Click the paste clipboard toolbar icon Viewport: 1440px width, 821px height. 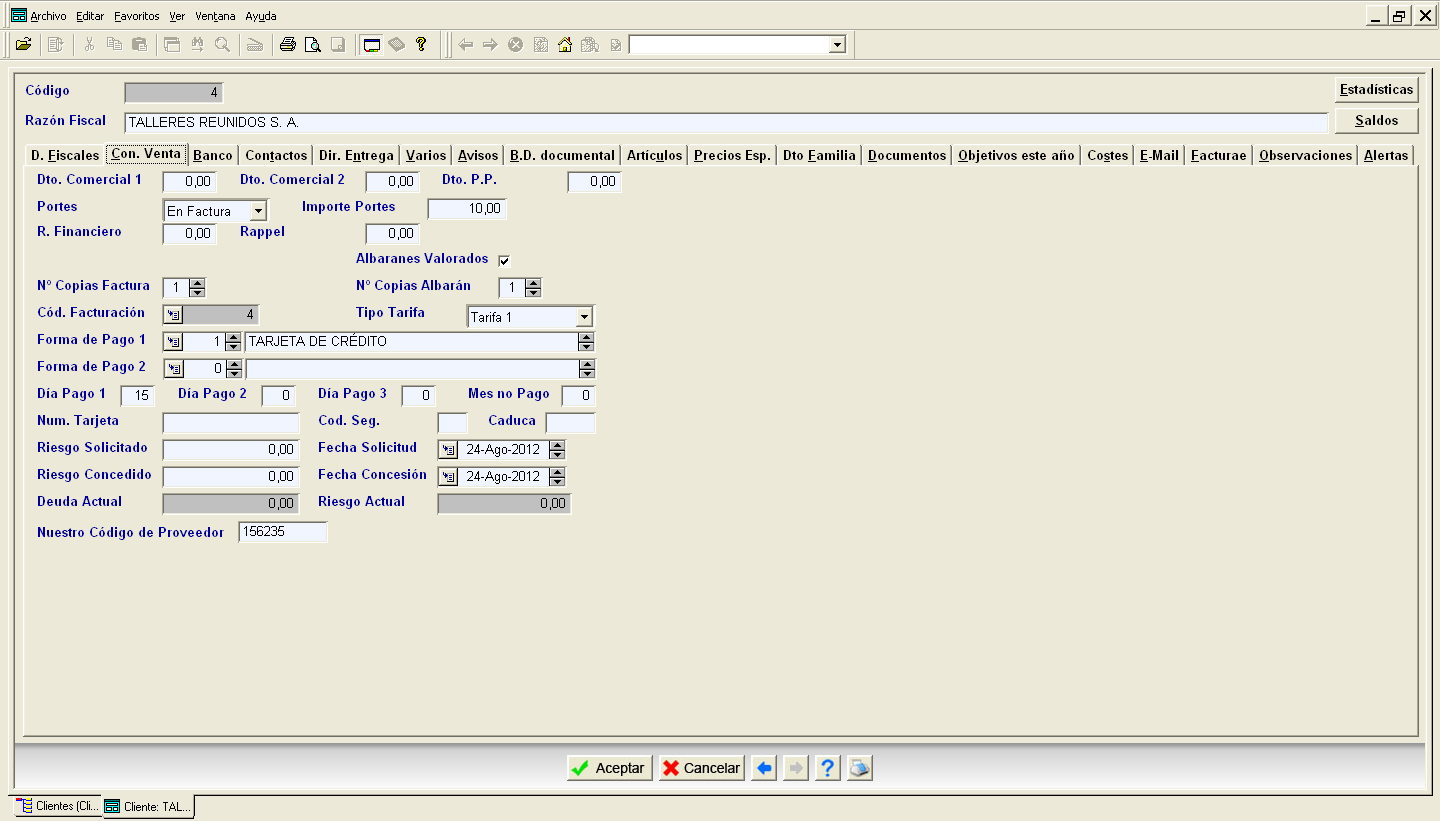point(139,44)
